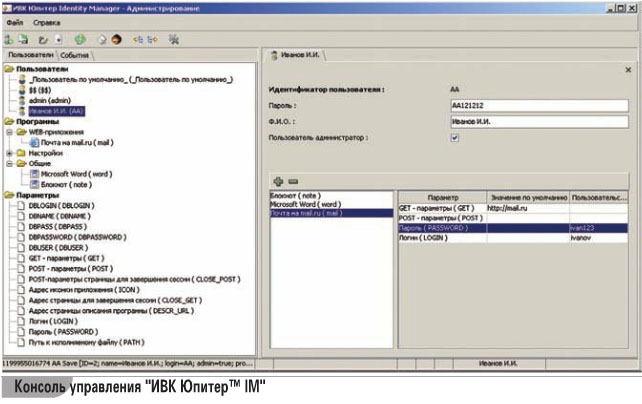Viewport: 642px width, 404px height.
Task: Click the Параметры root folder icon in tree
Action: [x=9, y=195]
